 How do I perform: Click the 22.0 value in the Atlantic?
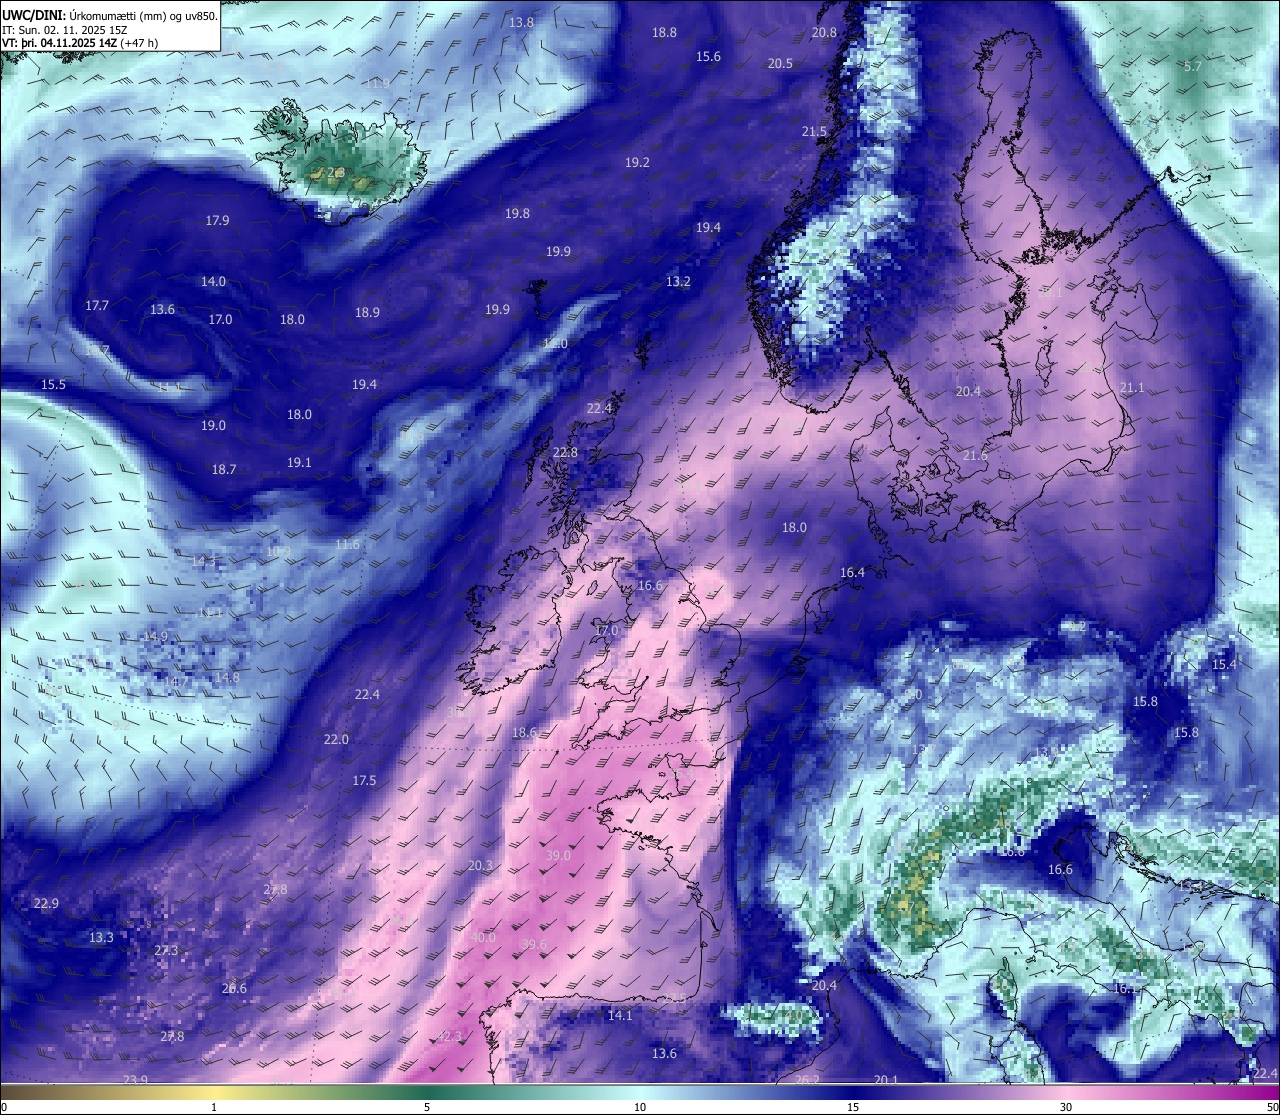click(x=336, y=739)
